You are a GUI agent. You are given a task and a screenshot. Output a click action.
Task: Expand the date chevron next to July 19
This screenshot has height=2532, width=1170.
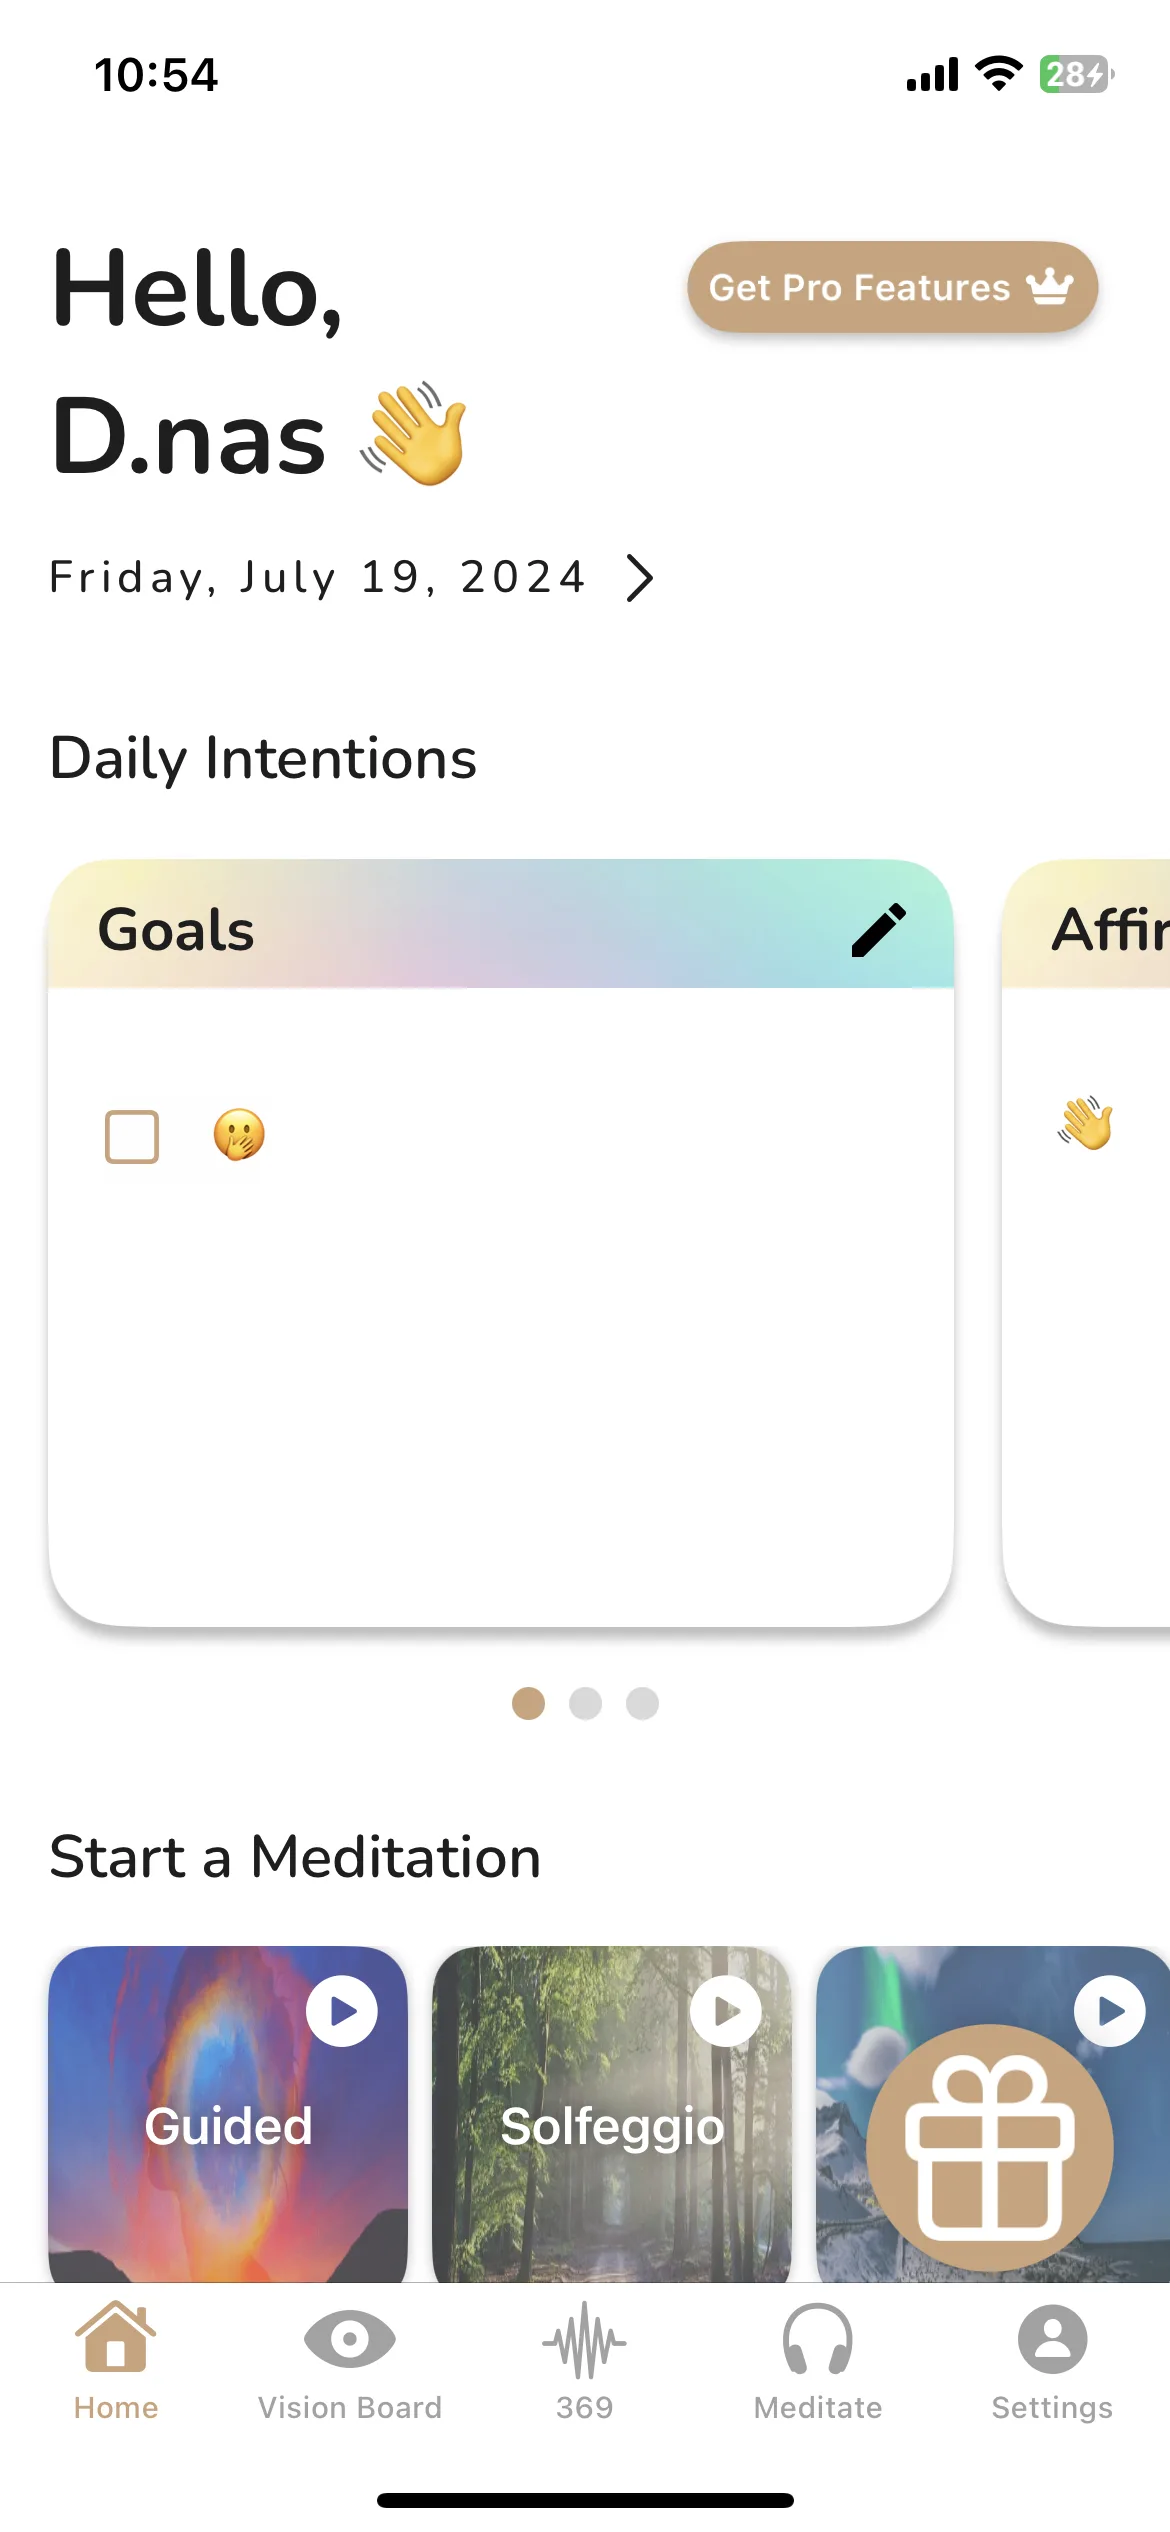tap(640, 578)
